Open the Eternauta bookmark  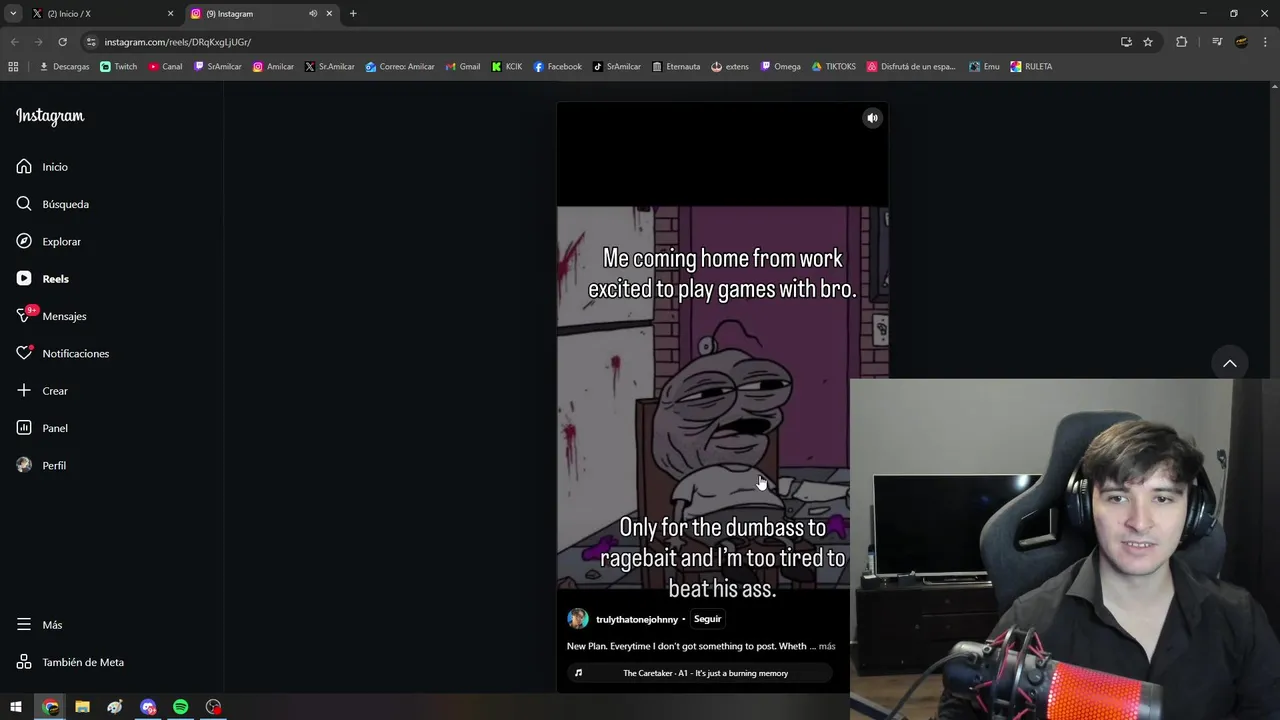coord(676,67)
